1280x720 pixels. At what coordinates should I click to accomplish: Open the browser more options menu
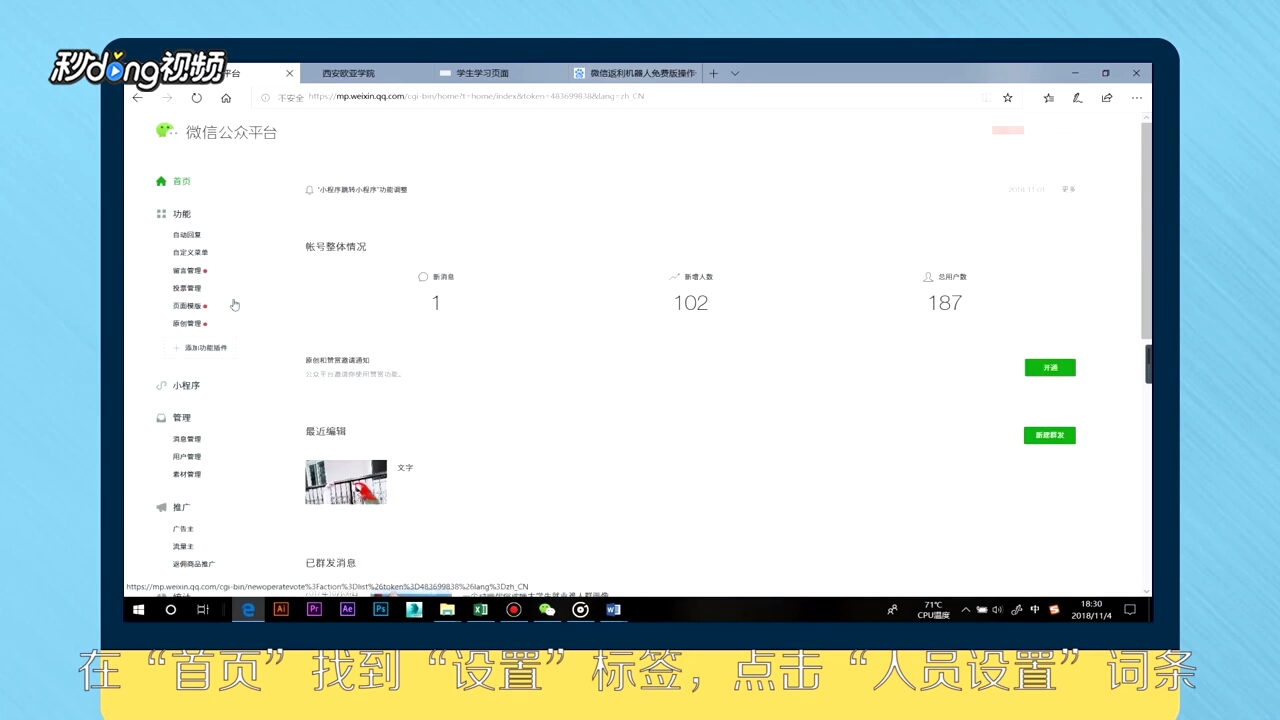1137,98
